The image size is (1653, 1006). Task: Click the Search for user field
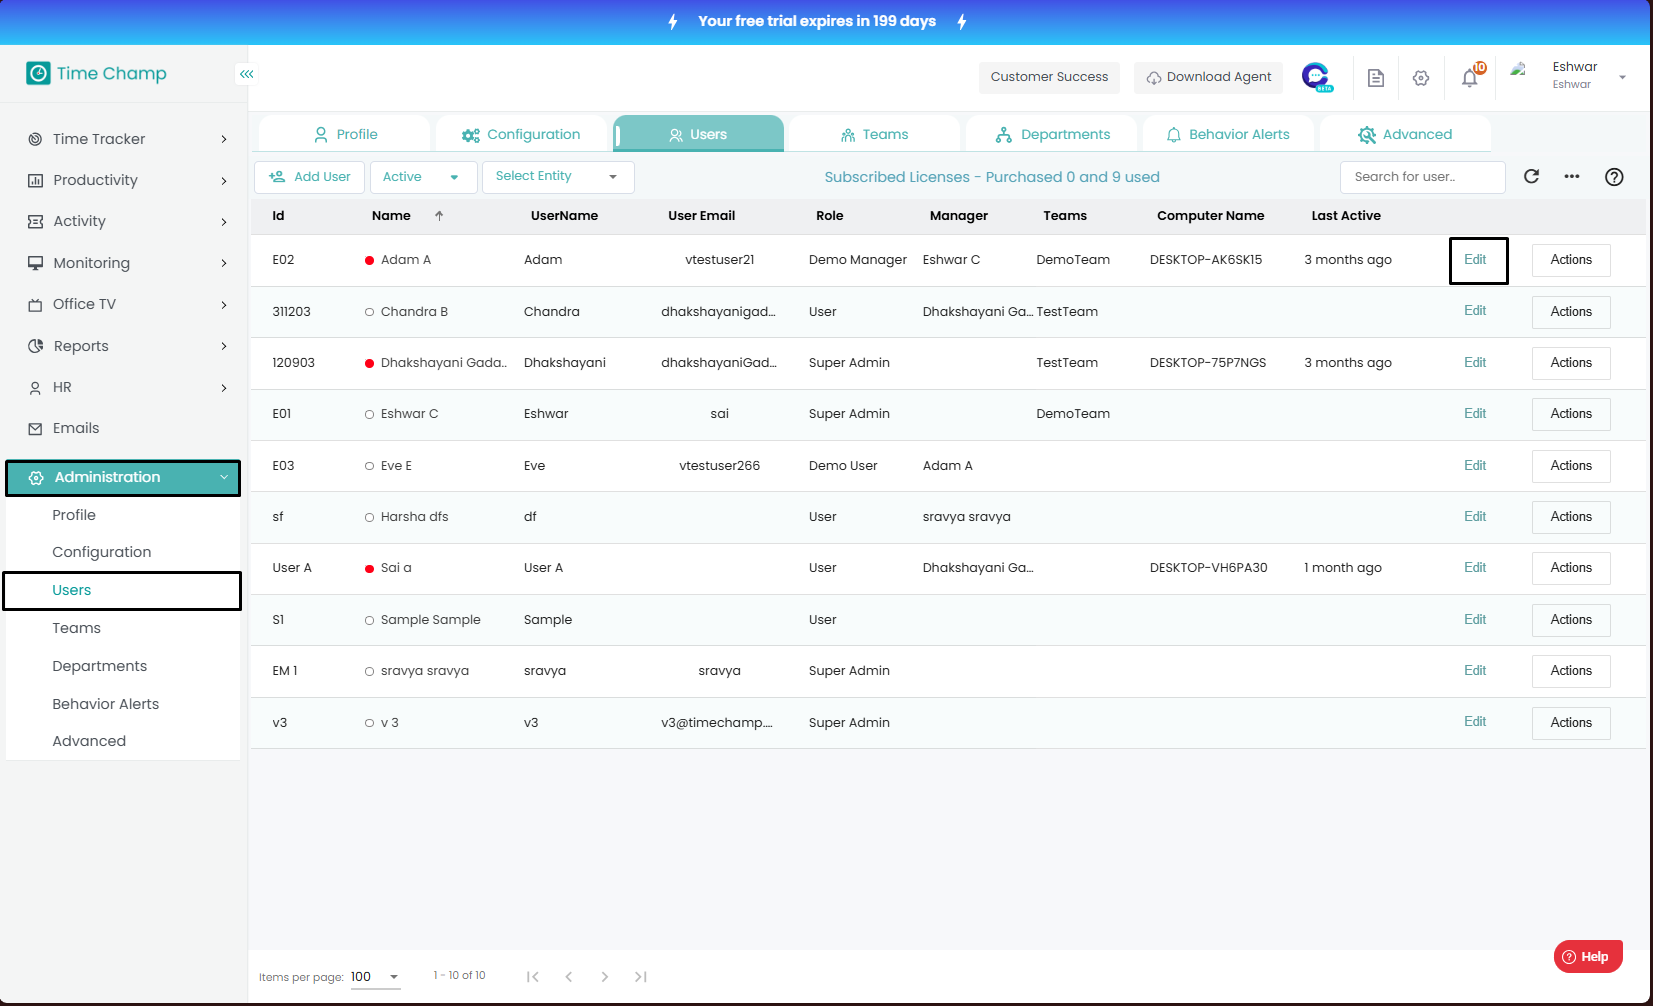(x=1421, y=177)
